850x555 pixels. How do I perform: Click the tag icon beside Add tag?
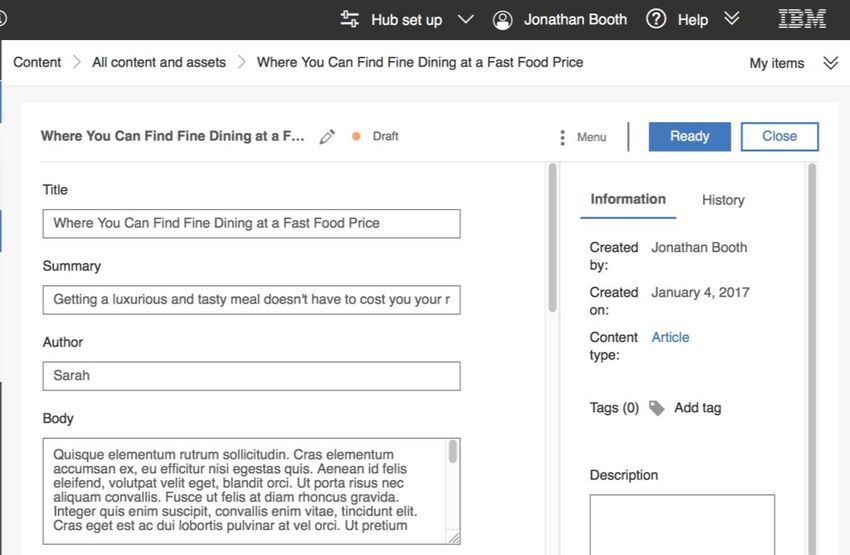[x=656, y=408]
